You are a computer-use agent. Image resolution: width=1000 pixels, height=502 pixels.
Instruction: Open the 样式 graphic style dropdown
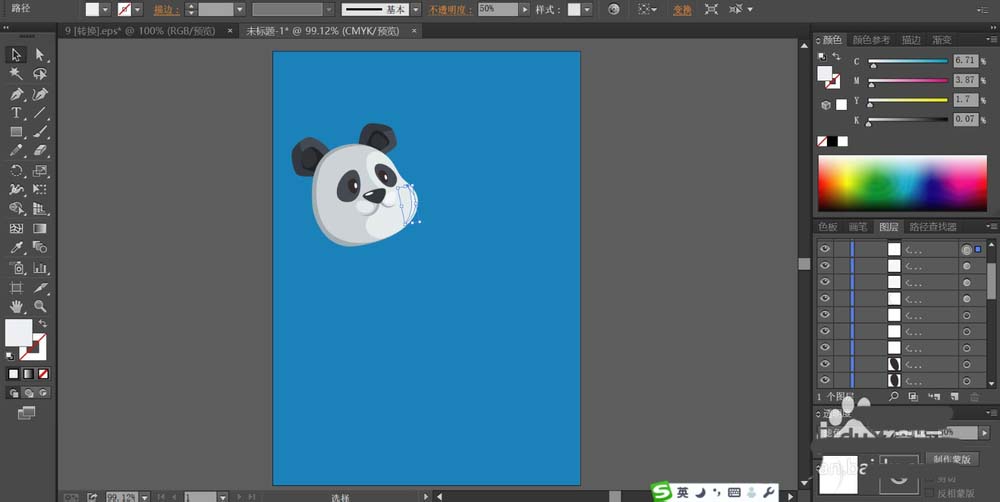coord(587,10)
